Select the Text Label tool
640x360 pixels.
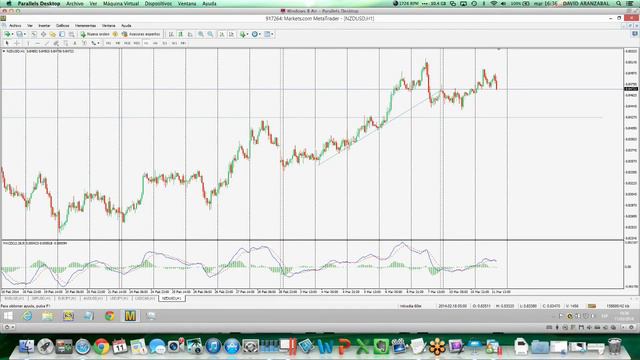click(84, 43)
